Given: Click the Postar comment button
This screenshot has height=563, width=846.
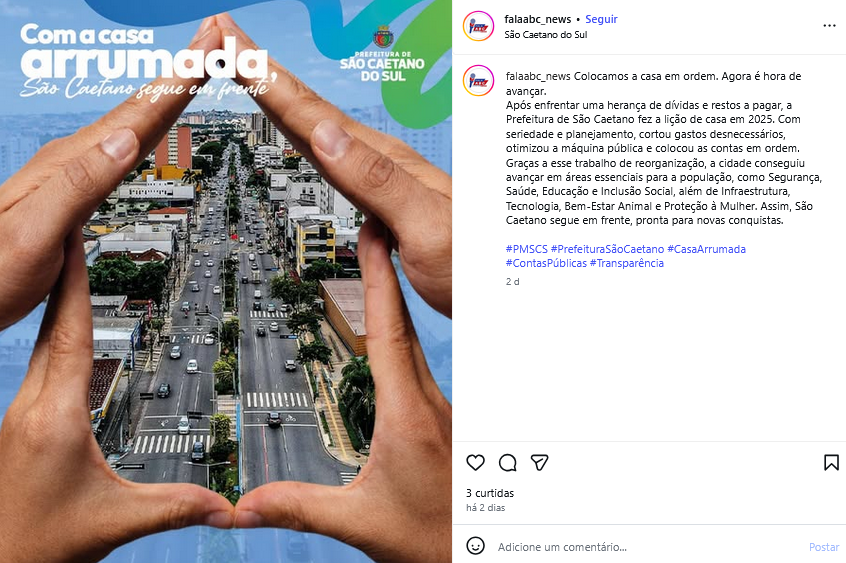Looking at the screenshot, I should [x=824, y=547].
